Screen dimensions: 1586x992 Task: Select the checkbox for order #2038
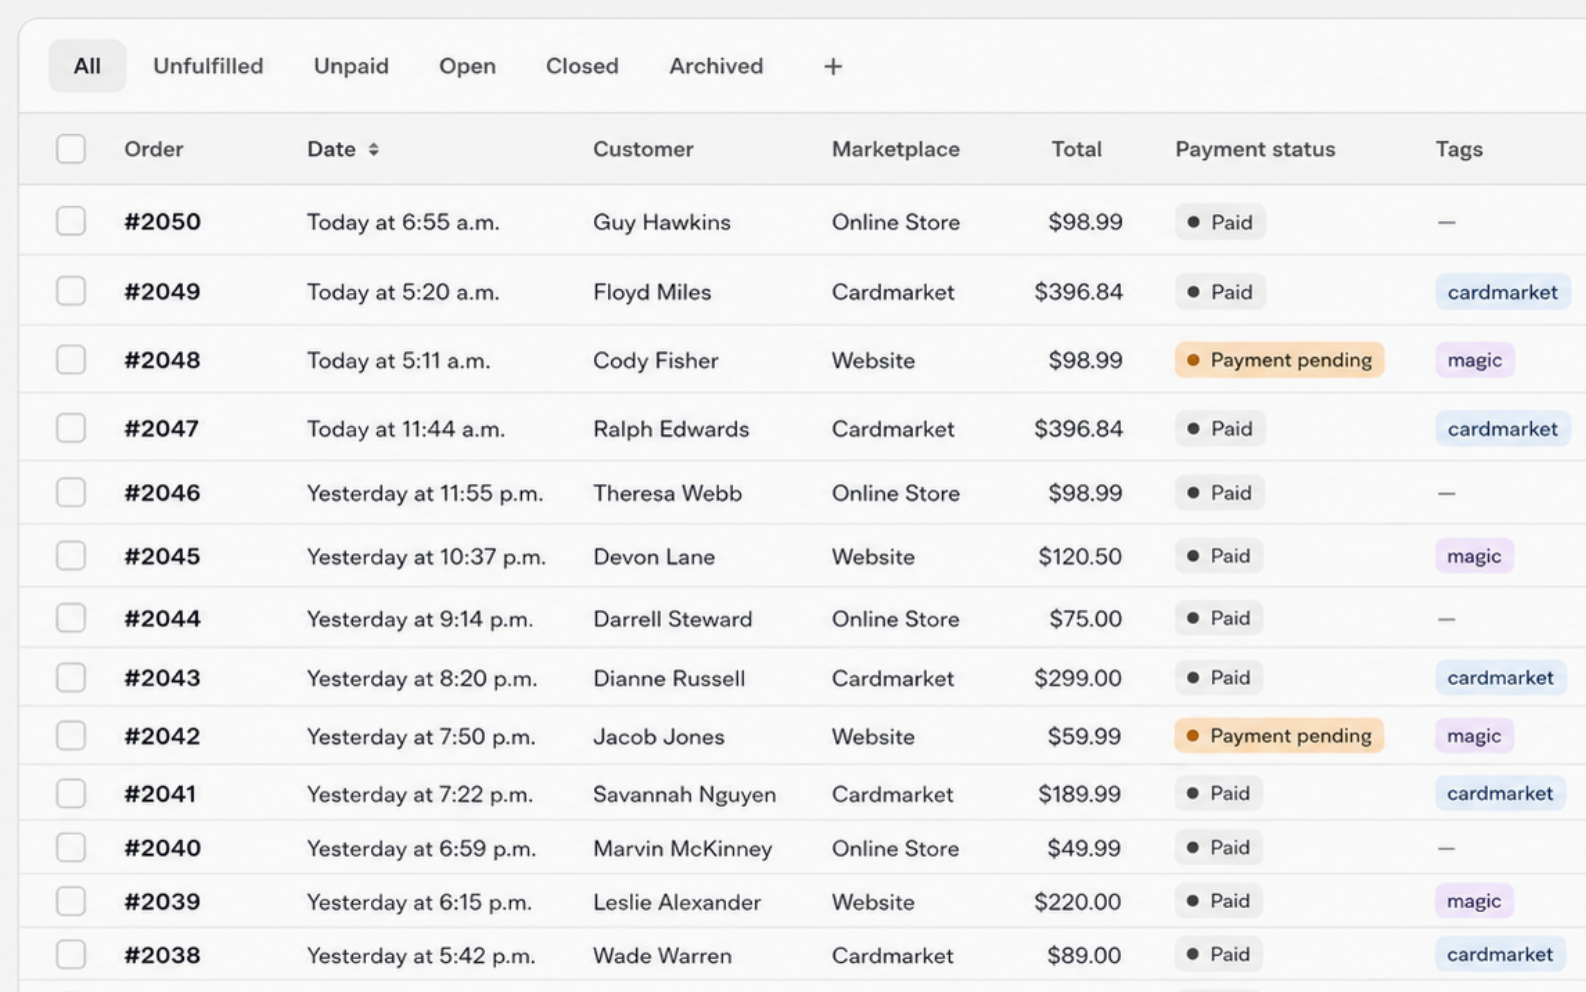coord(71,954)
